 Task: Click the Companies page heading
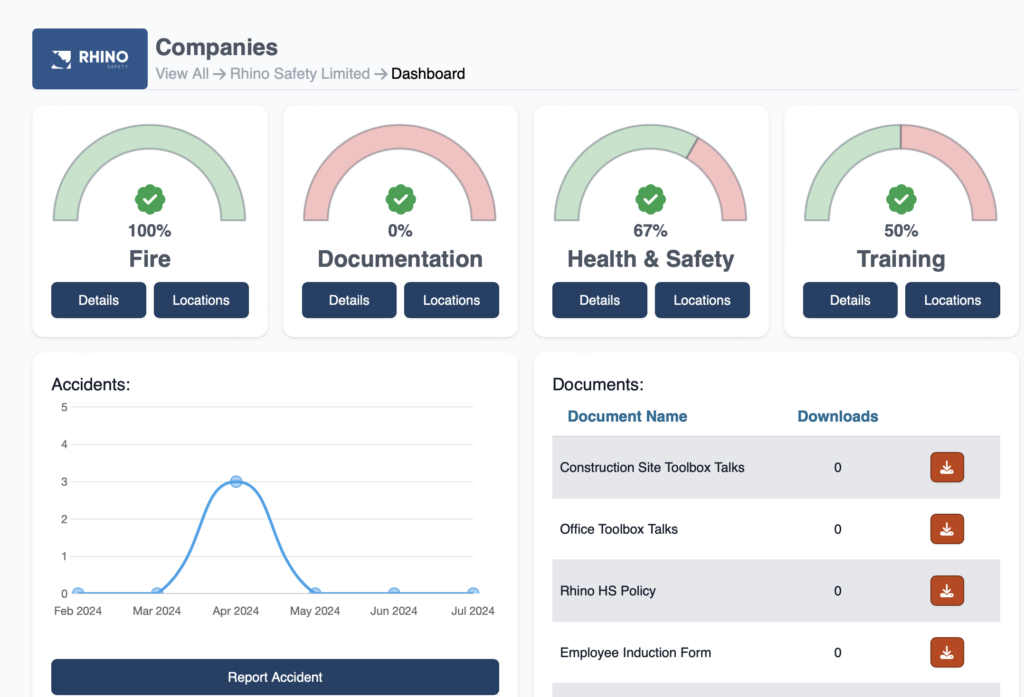216,47
